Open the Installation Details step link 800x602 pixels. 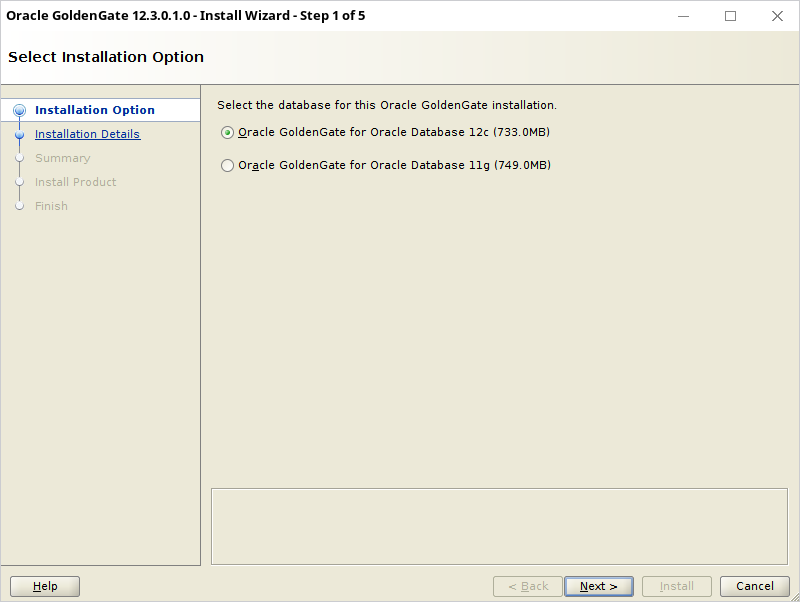(87, 134)
